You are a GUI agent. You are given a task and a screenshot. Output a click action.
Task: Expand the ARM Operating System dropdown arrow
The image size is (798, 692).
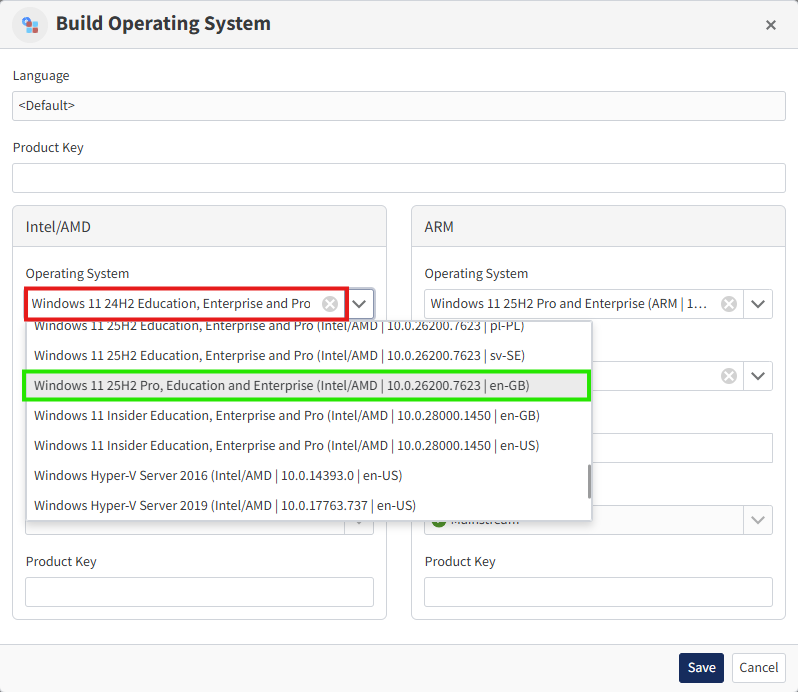(759, 304)
